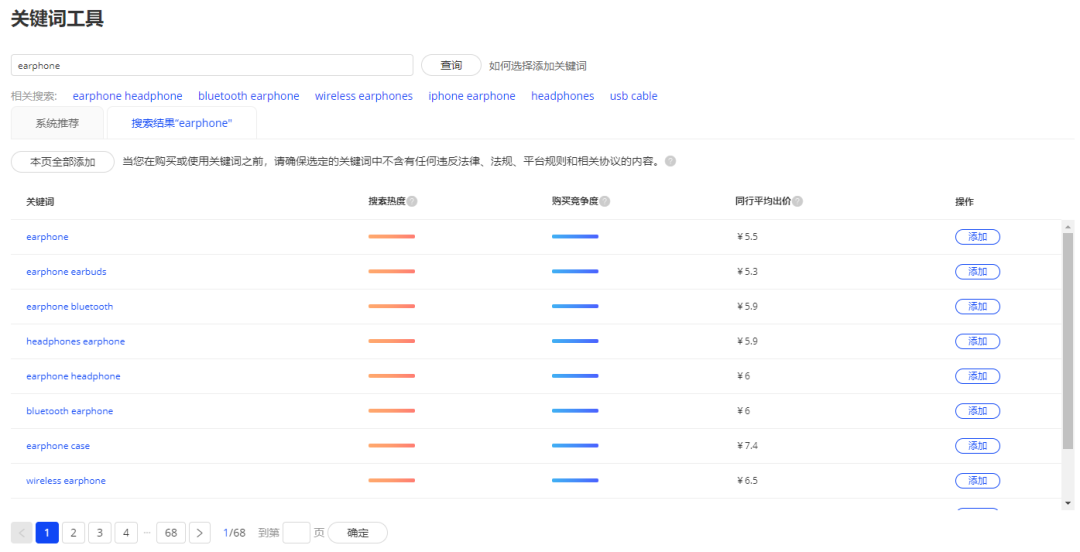The height and width of the screenshot is (552, 1080).
Task: Click related search 'earphone headphone'
Action: [x=127, y=96]
